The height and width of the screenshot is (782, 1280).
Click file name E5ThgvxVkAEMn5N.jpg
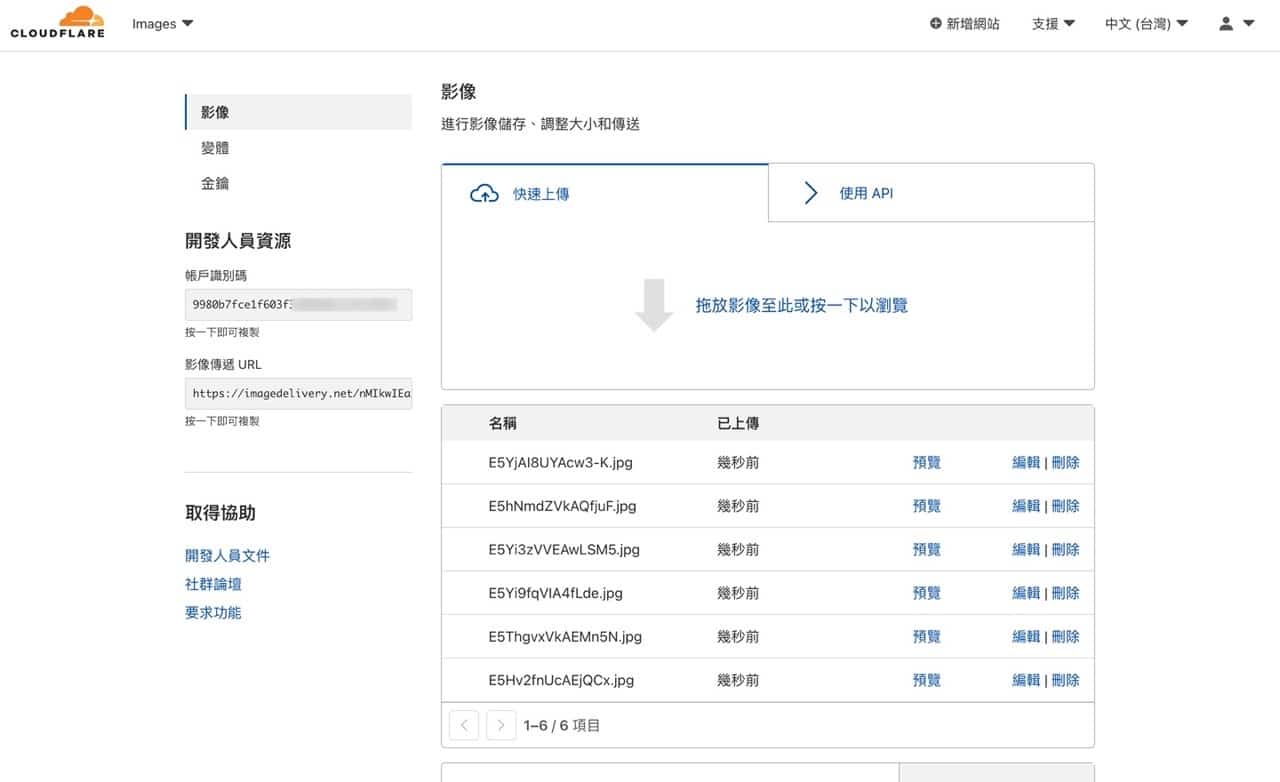coord(565,637)
